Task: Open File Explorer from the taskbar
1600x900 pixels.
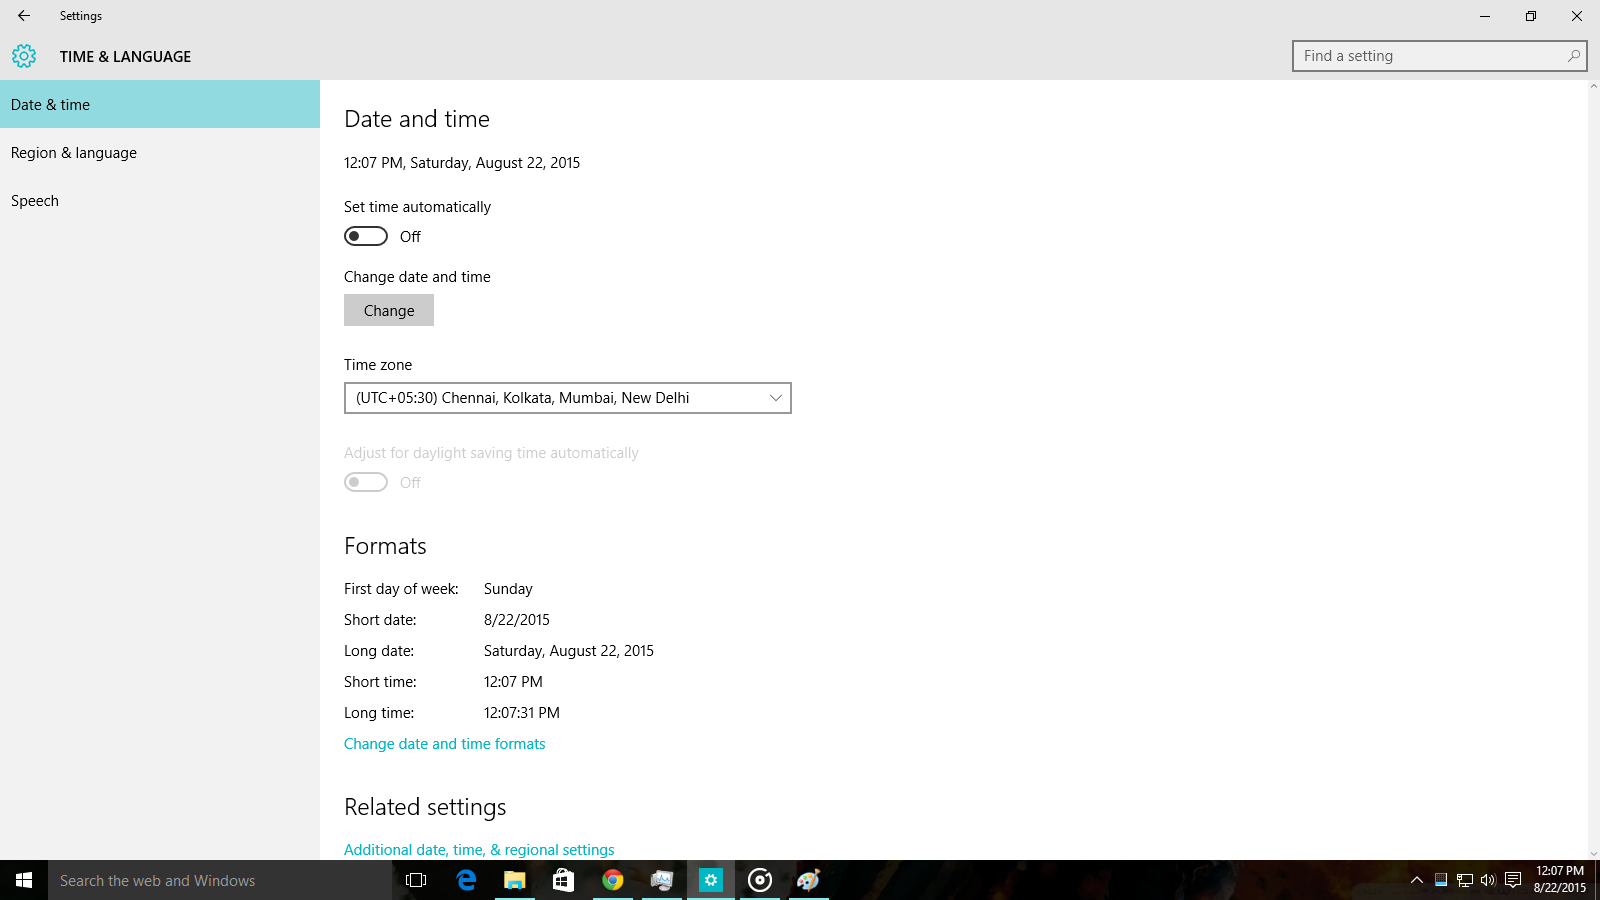Action: click(515, 880)
